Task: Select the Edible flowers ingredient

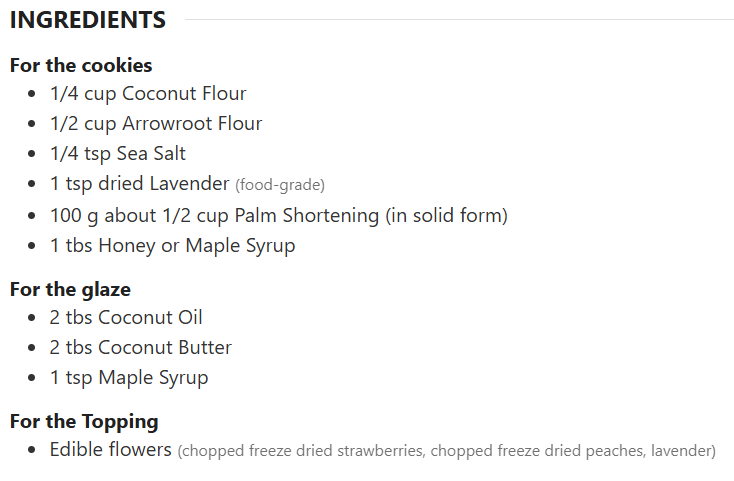Action: pyautogui.click(x=111, y=450)
